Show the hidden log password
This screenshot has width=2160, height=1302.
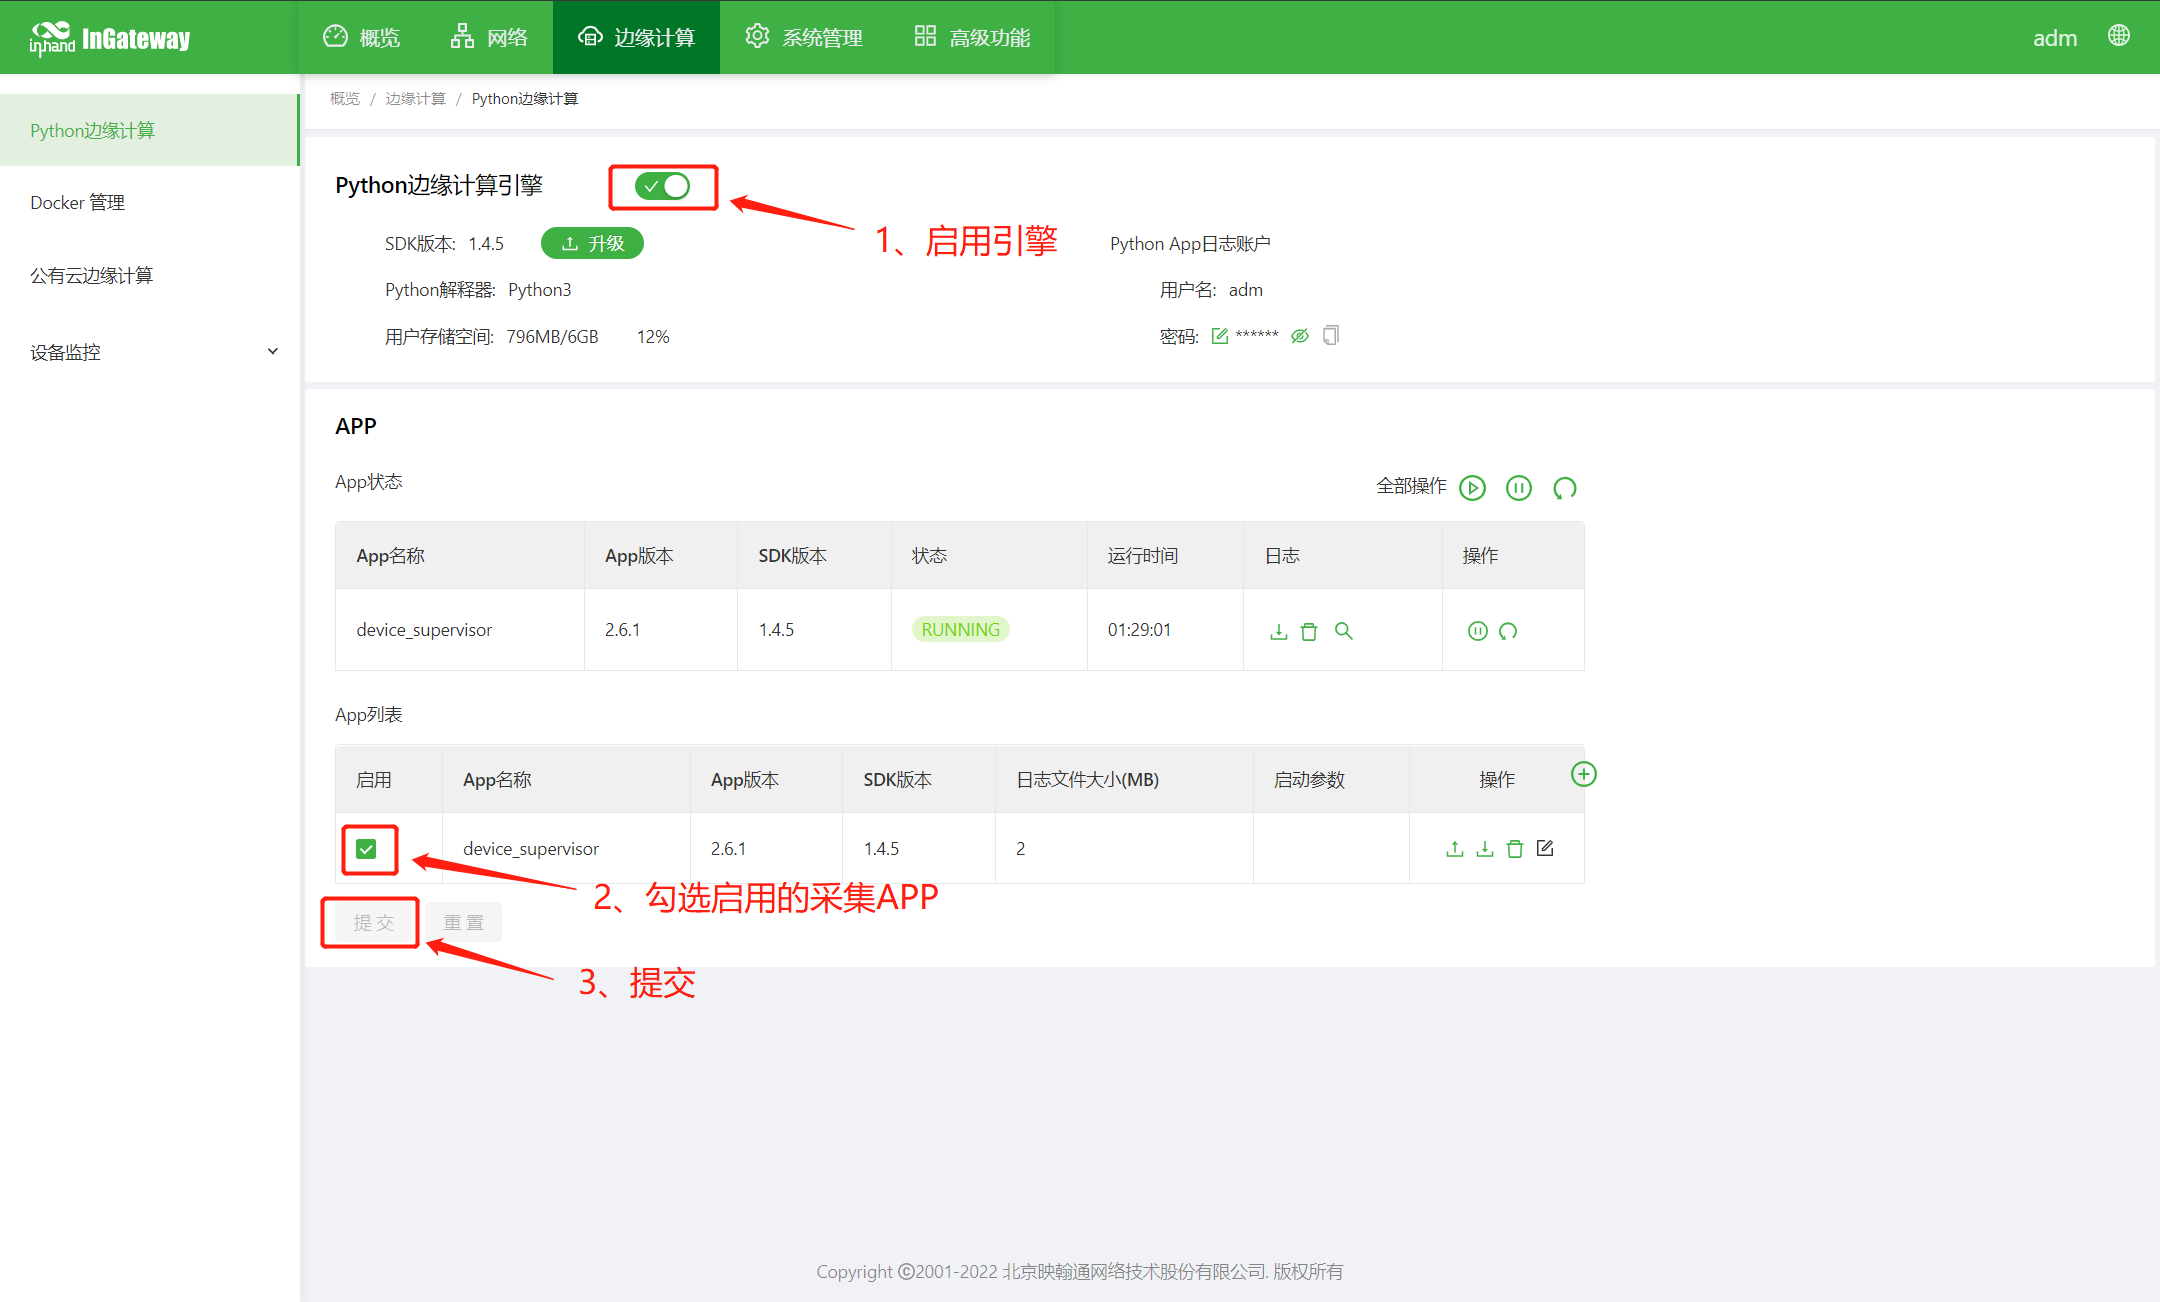click(1299, 336)
